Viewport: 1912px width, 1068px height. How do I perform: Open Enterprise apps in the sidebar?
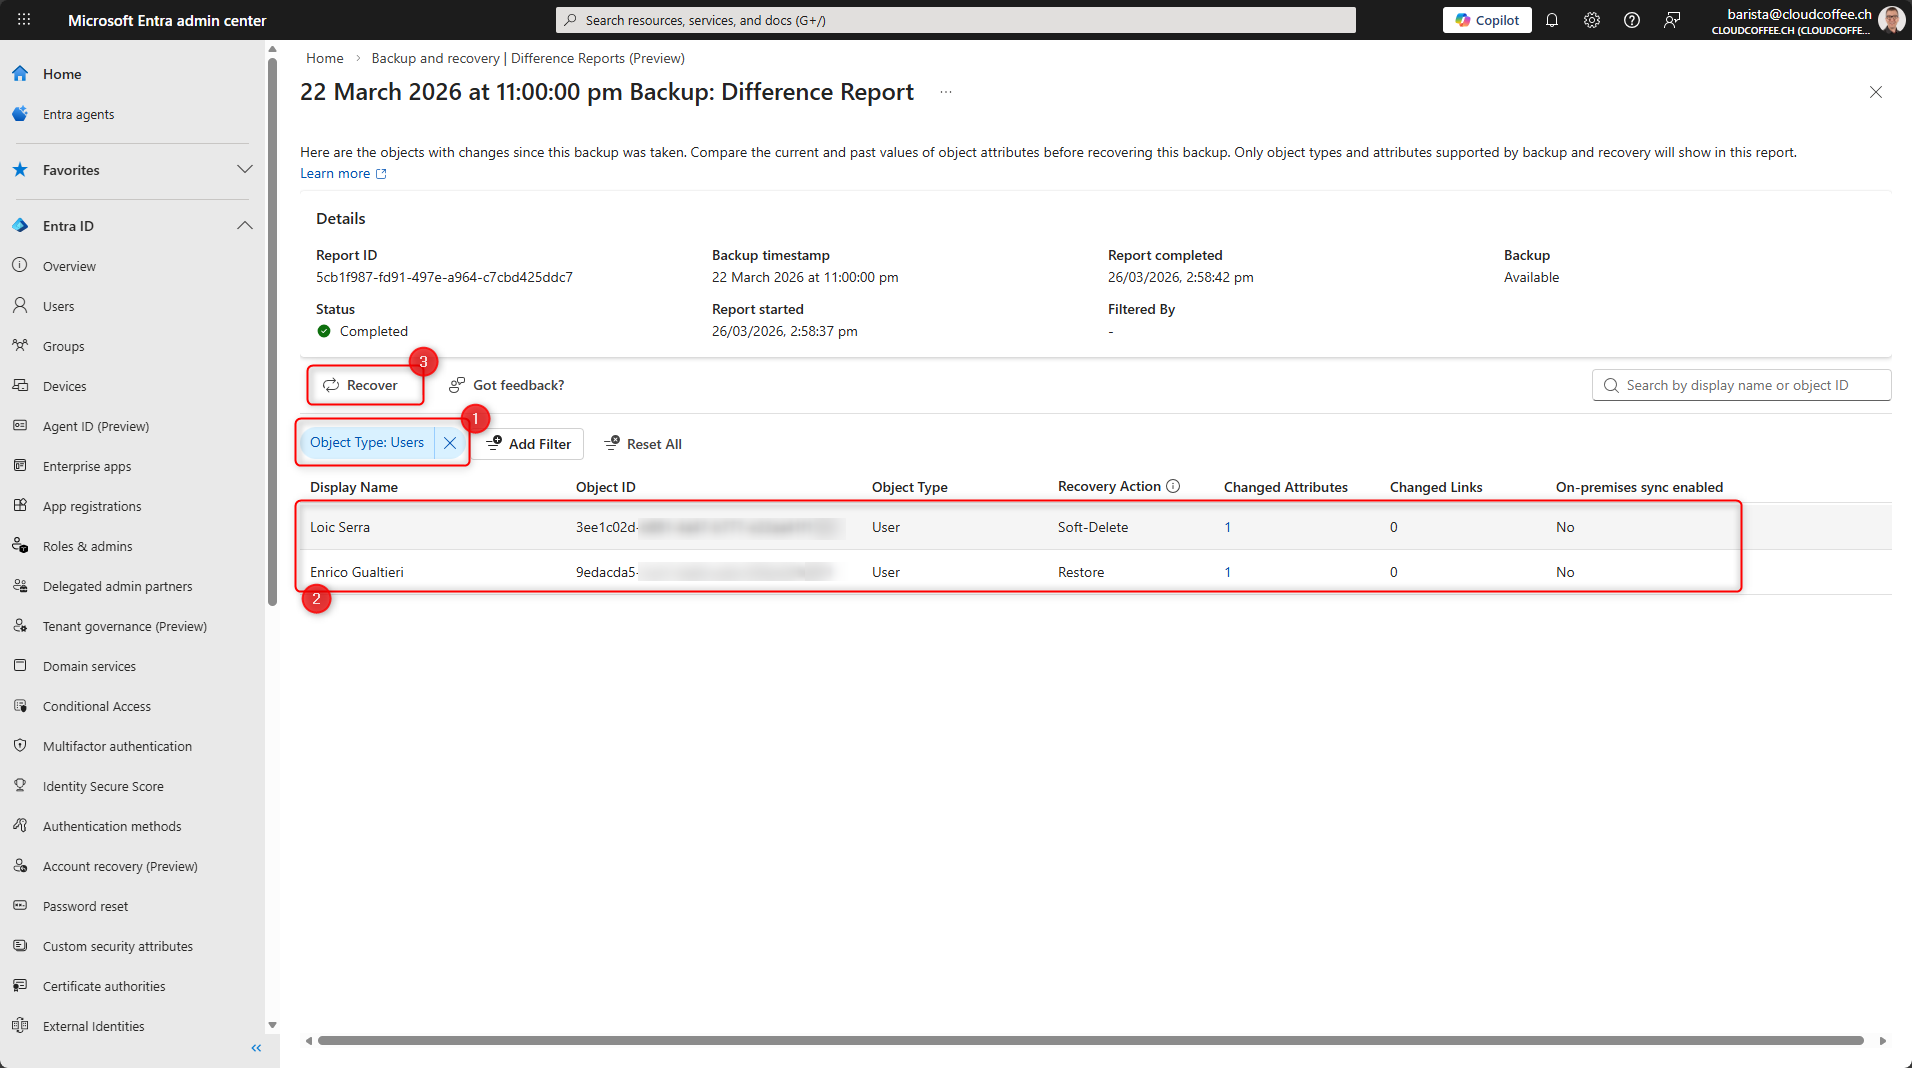(87, 466)
